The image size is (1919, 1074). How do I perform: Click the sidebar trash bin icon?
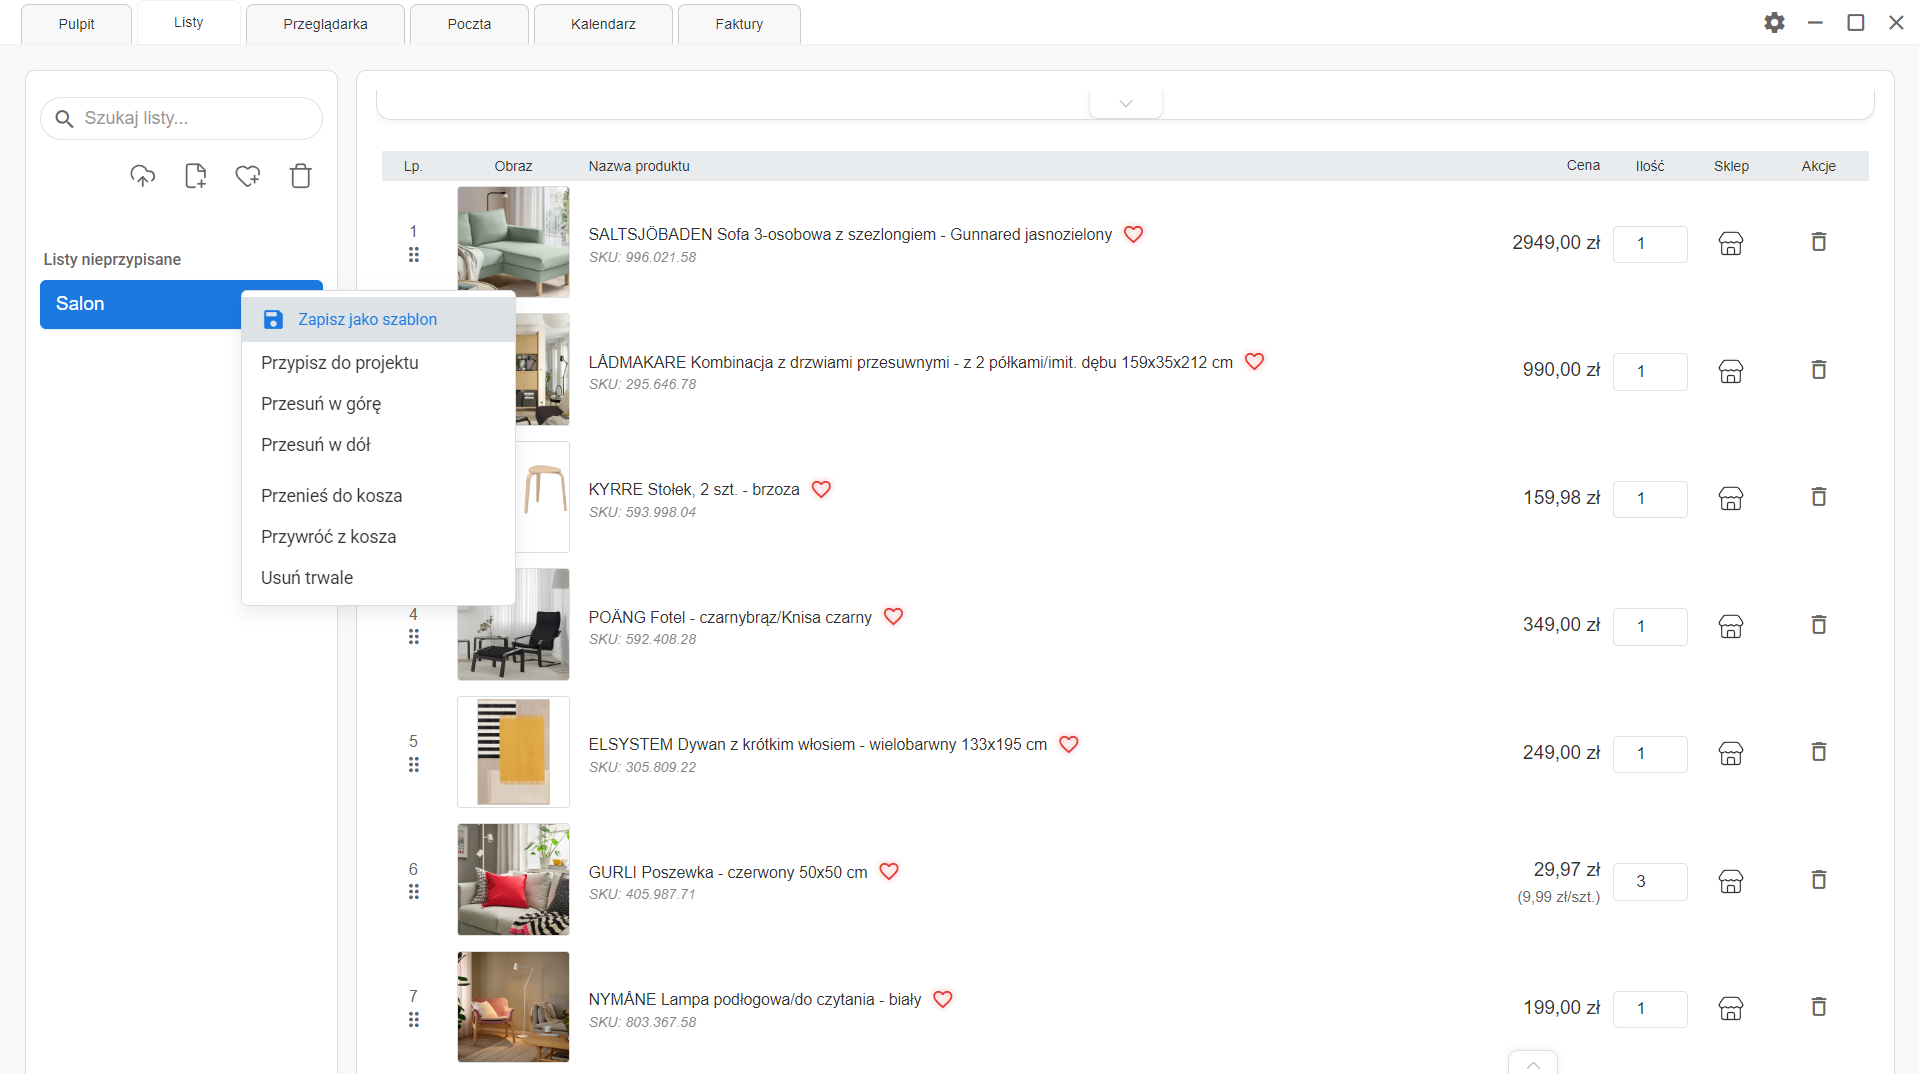point(301,177)
